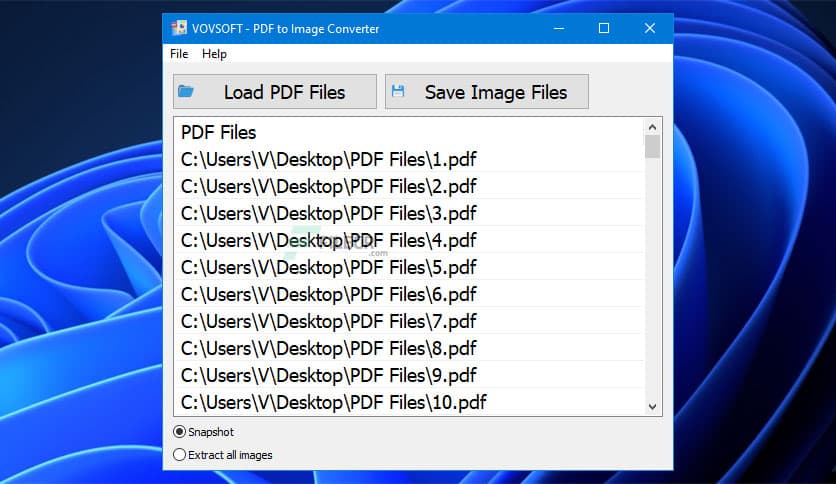836x484 pixels.
Task: Open the File menu
Action: (179, 54)
